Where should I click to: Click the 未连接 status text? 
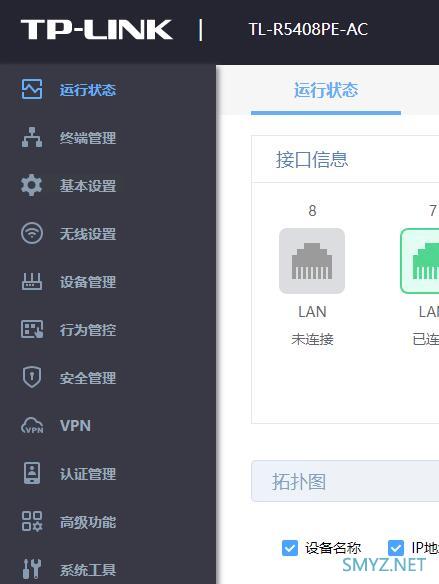coord(312,339)
